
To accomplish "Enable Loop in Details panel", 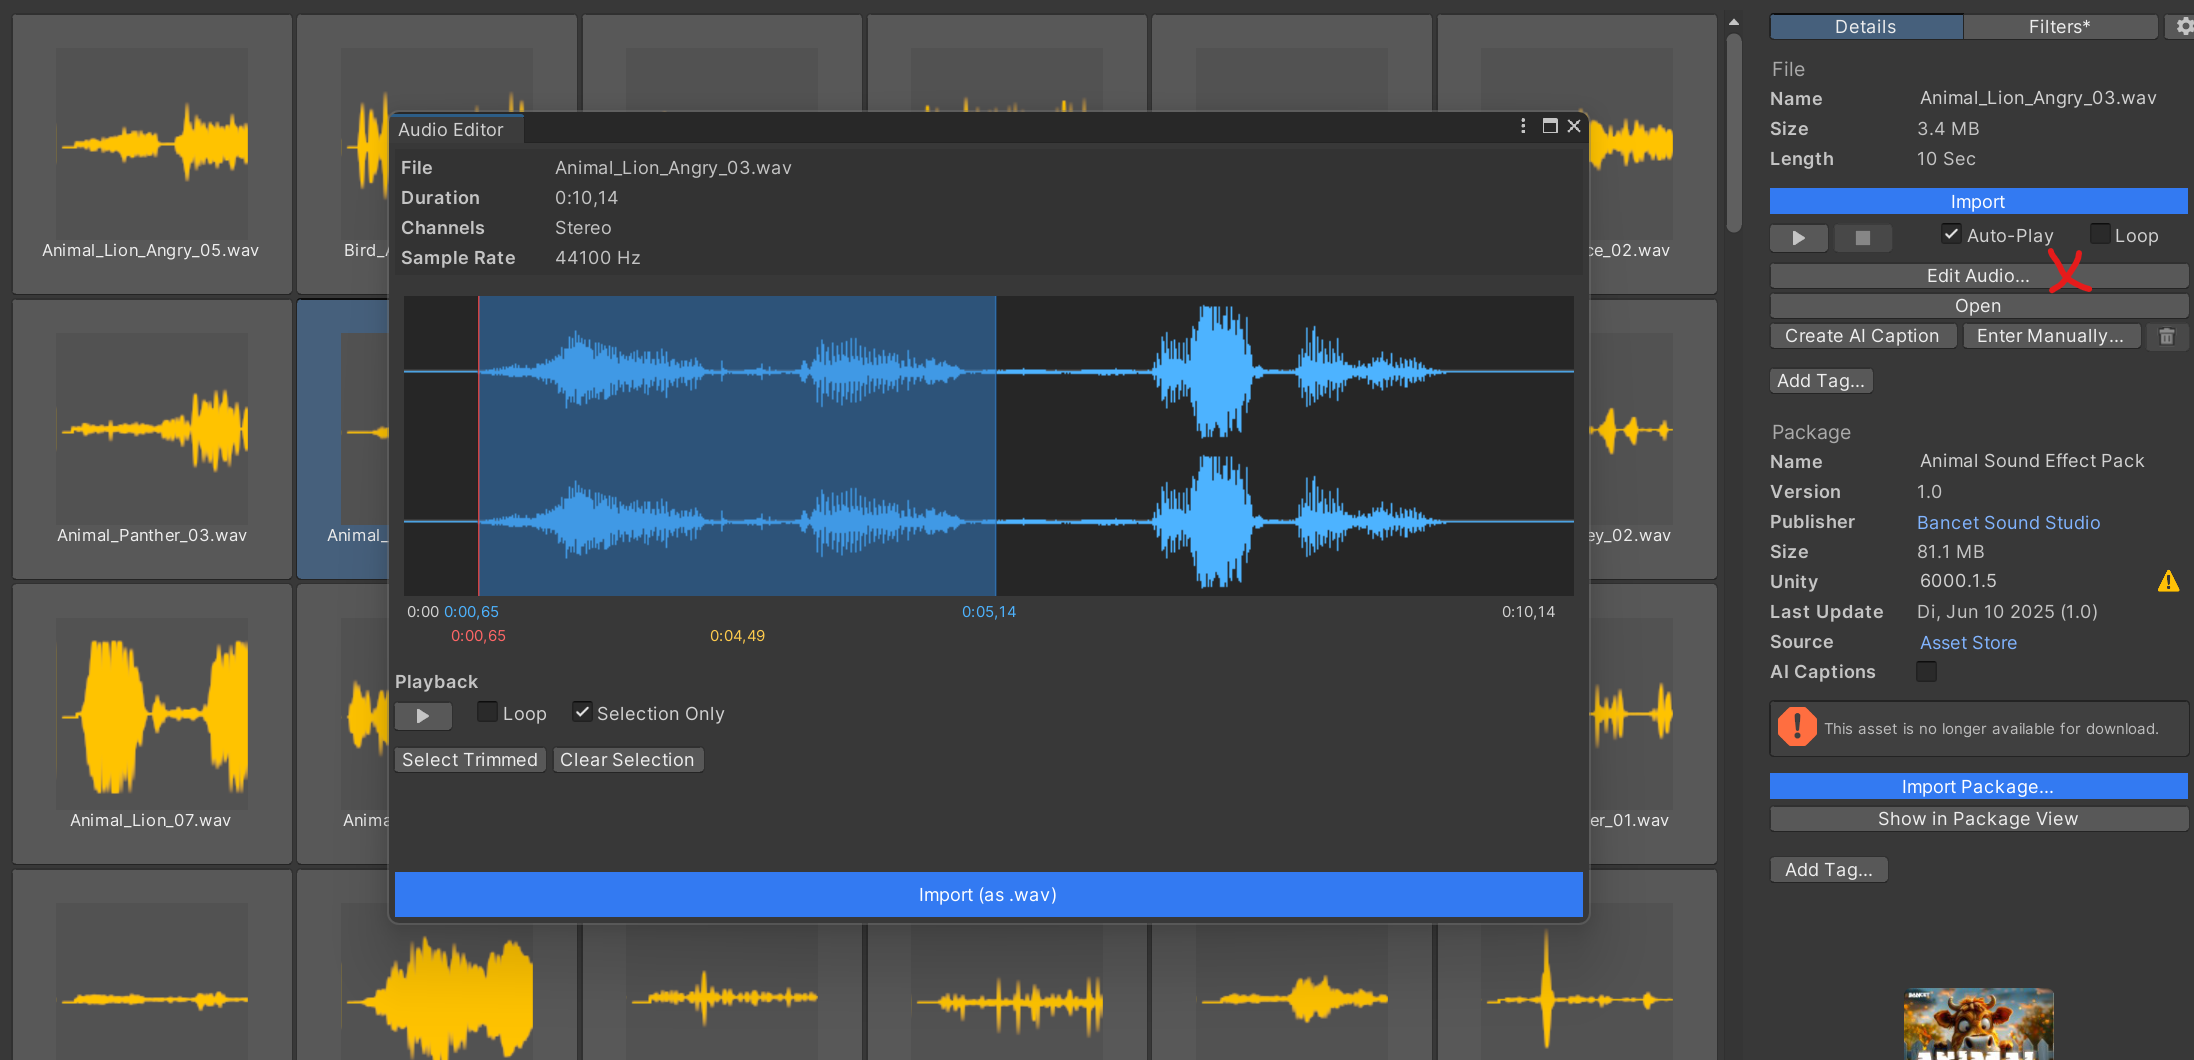I will click(x=2100, y=234).
